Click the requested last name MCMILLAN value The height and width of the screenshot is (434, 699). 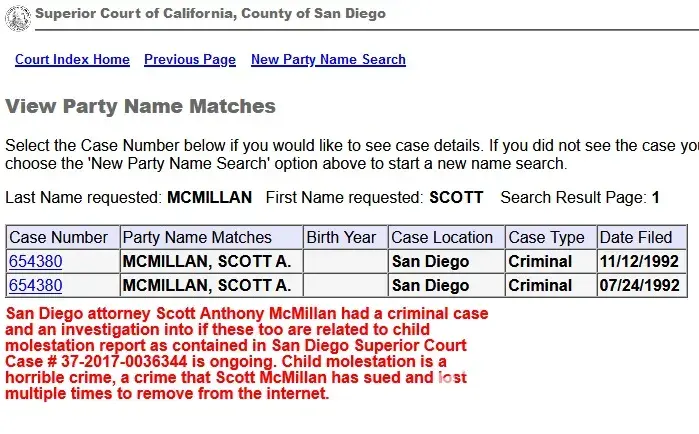209,198
